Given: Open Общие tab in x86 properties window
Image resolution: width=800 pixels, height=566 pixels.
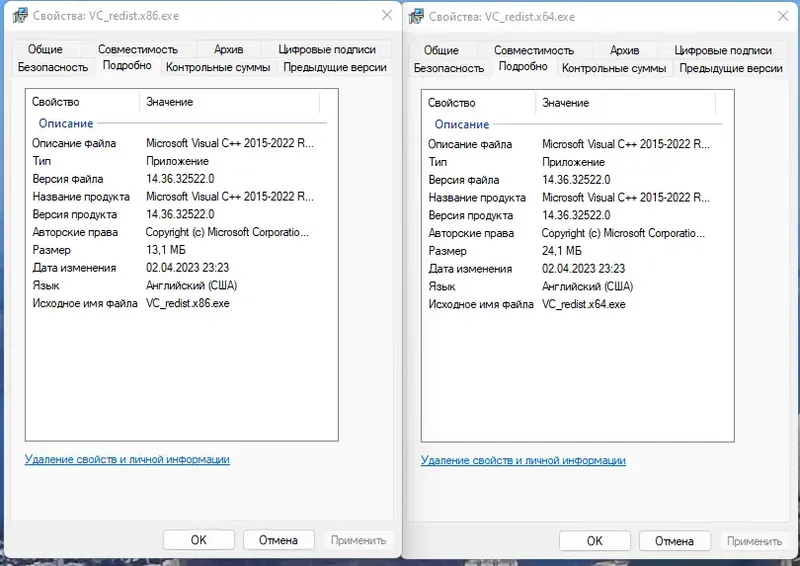Looking at the screenshot, I should [45, 49].
